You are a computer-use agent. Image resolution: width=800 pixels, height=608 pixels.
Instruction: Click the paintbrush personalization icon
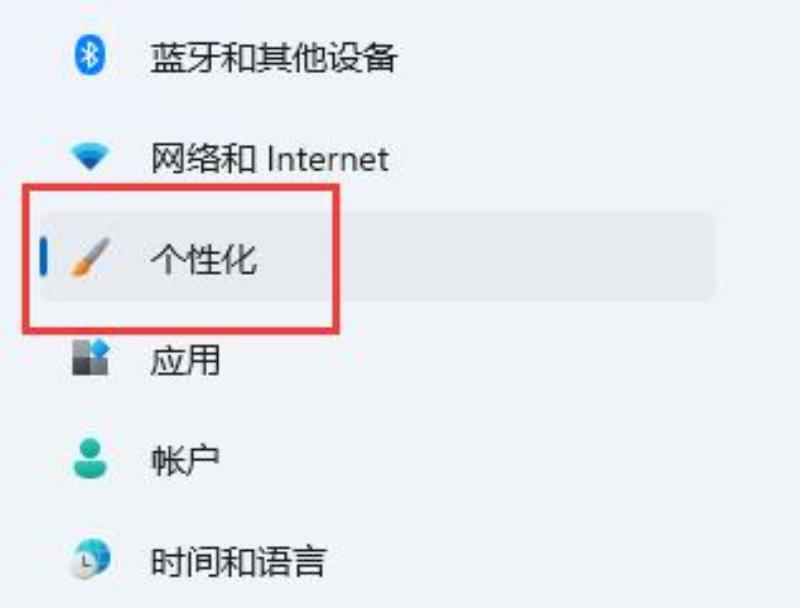coord(90,257)
